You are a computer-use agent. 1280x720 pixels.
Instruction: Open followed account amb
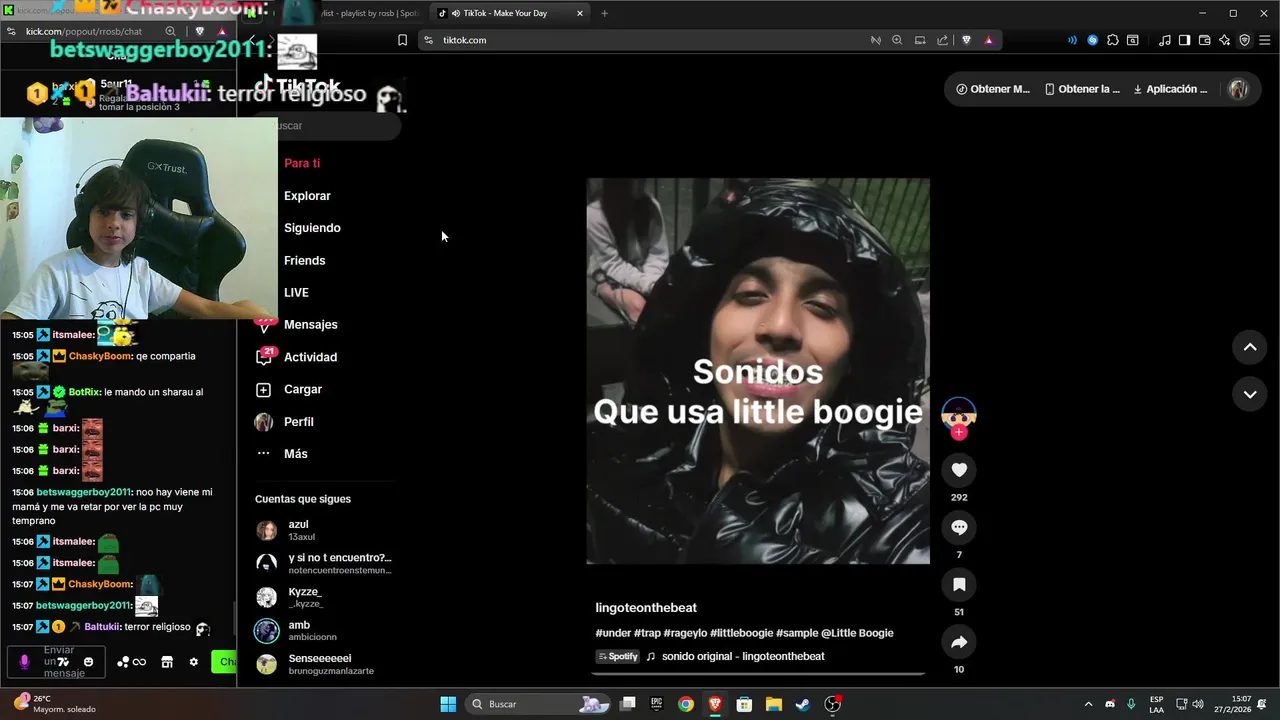pyautogui.click(x=323, y=631)
